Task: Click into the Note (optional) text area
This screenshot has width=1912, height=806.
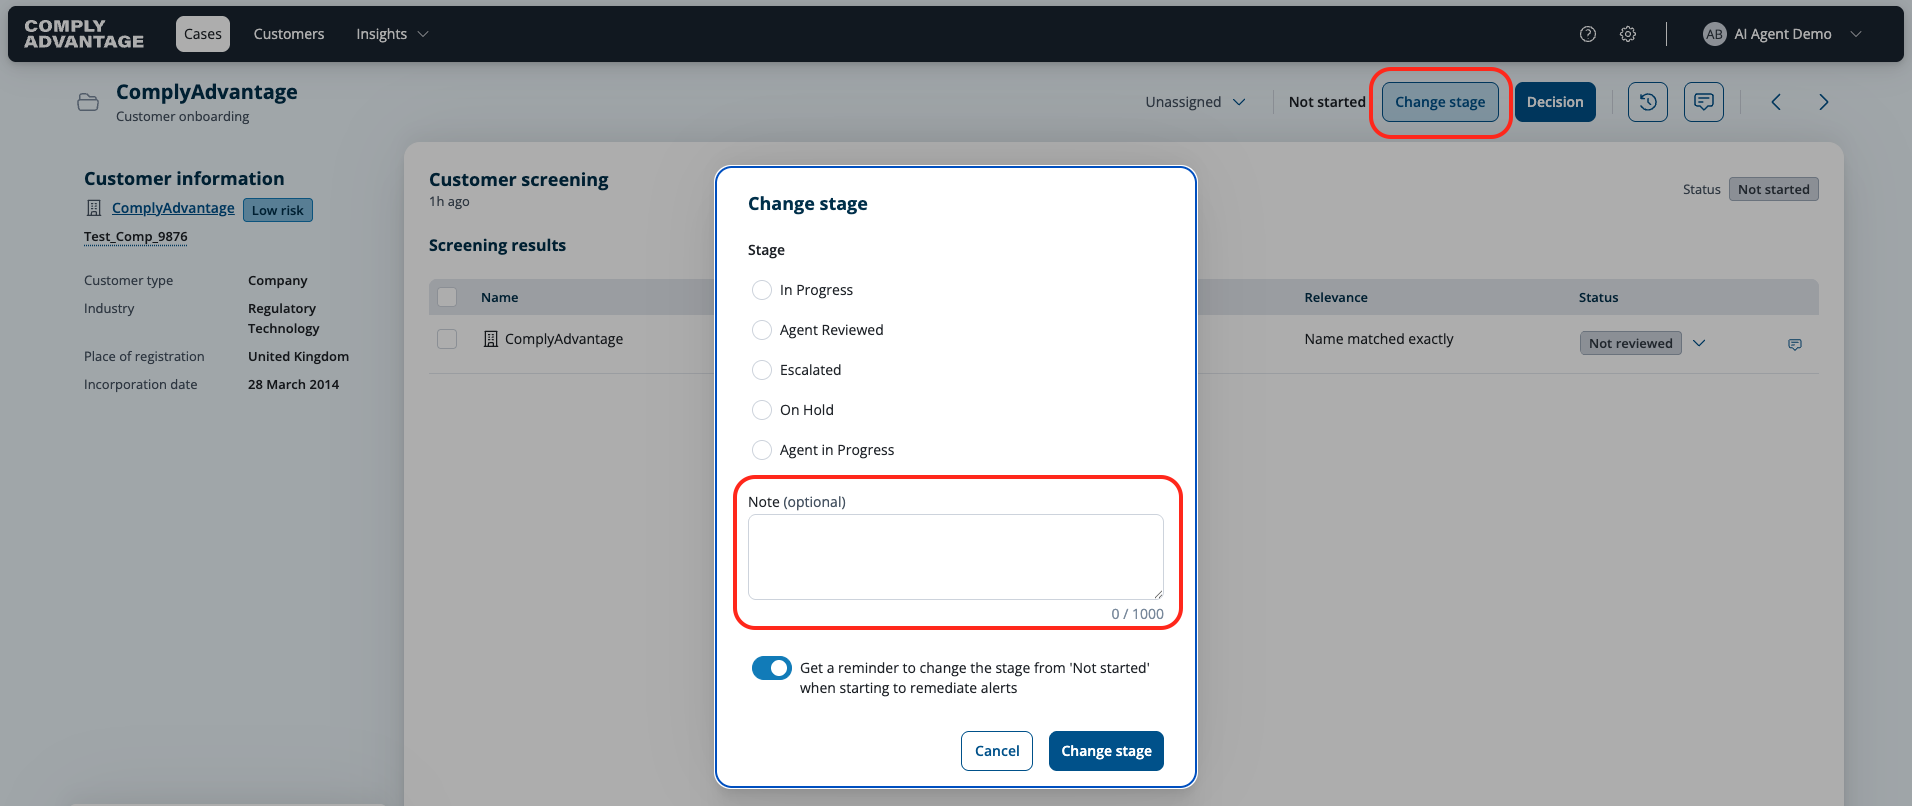Action: pos(956,557)
